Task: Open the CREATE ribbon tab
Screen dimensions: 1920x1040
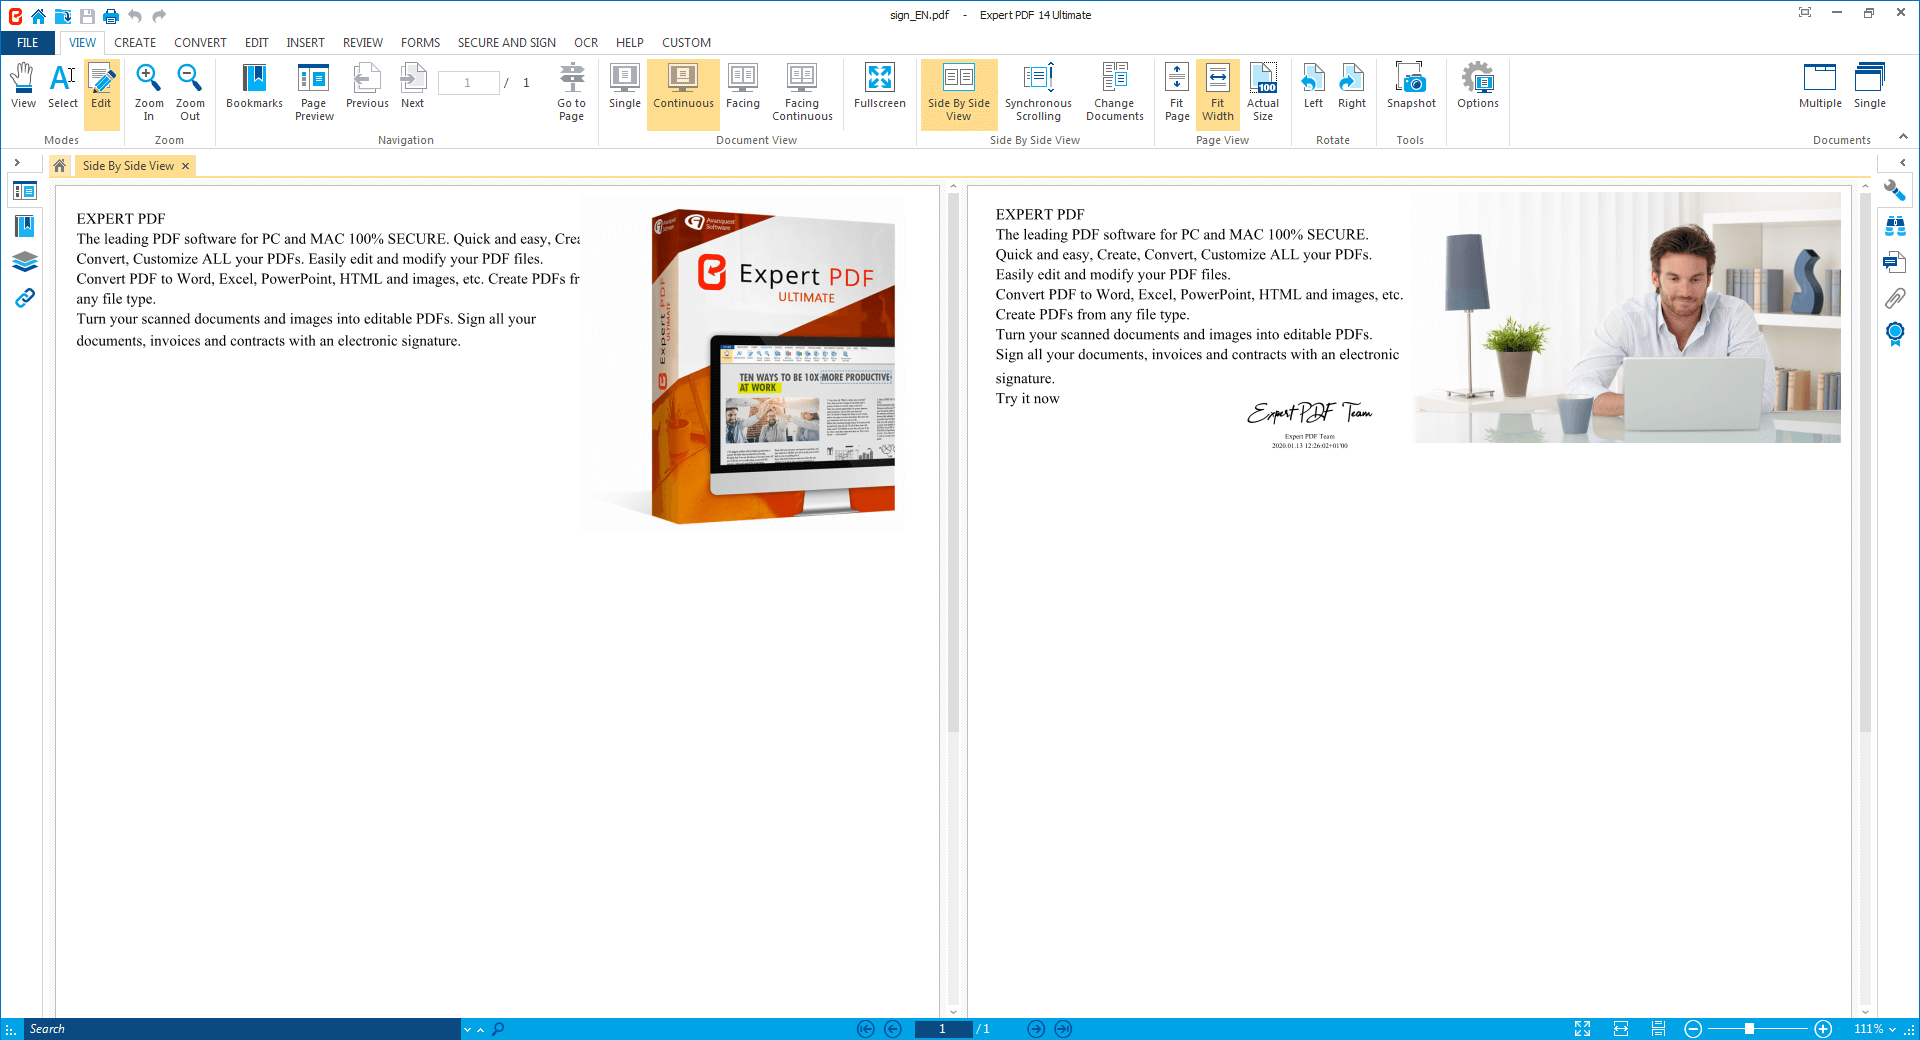Action: (x=135, y=43)
